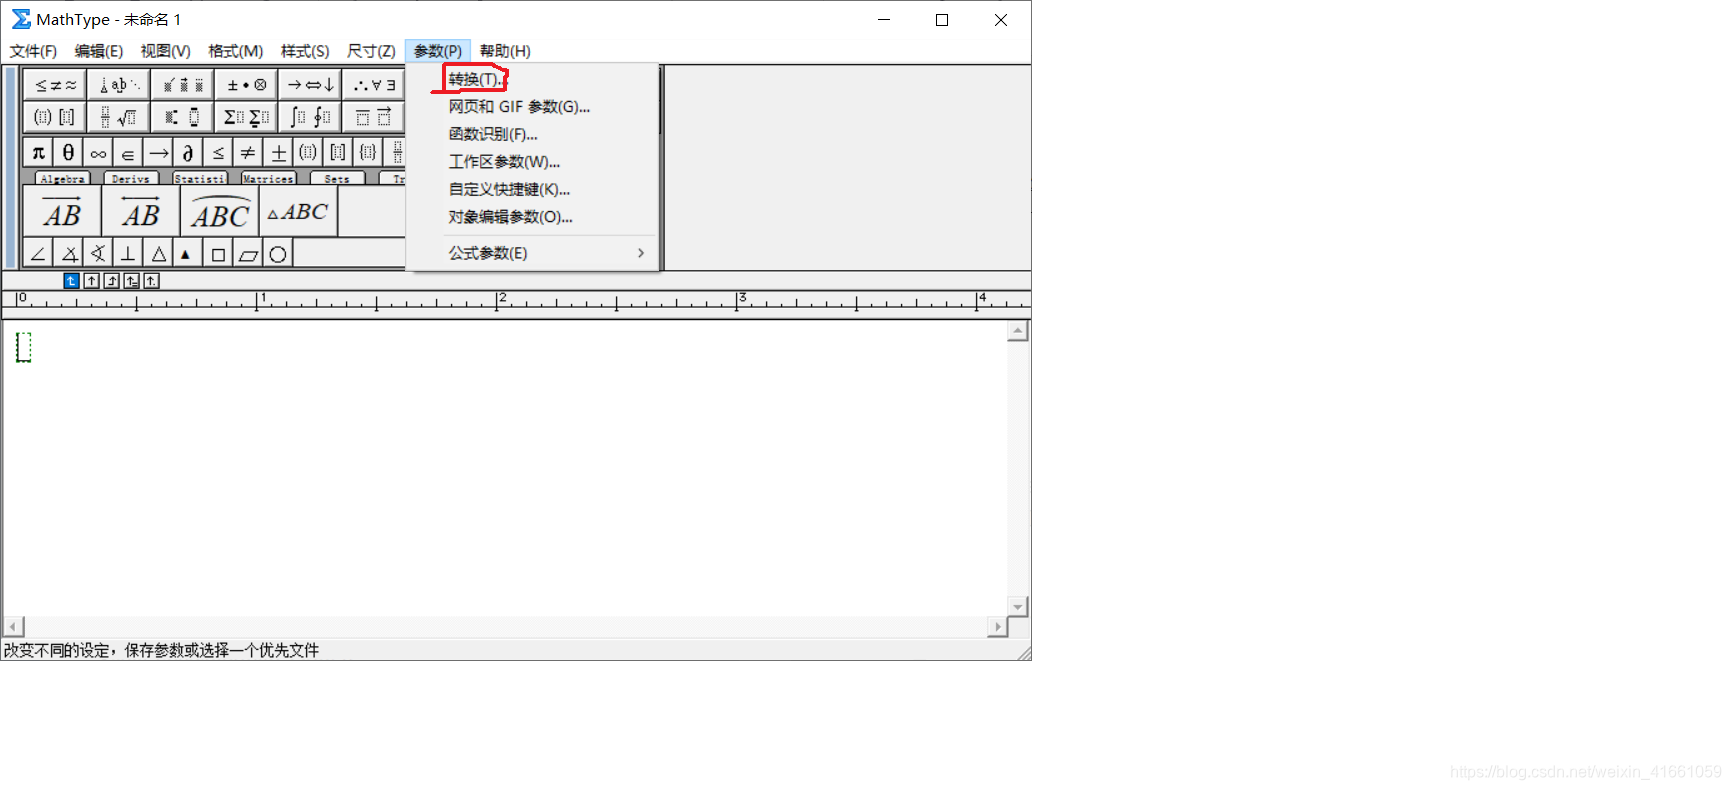Insert the spherical angle symbol

[x=98, y=254]
